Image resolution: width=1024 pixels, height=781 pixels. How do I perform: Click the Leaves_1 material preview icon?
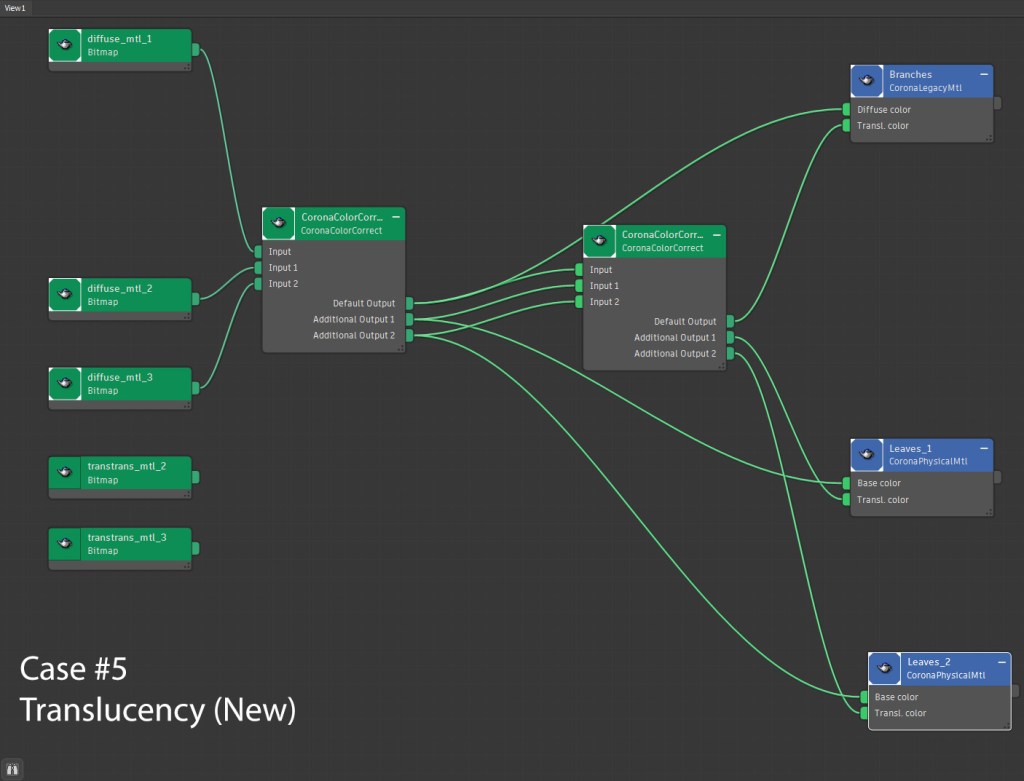pos(866,455)
